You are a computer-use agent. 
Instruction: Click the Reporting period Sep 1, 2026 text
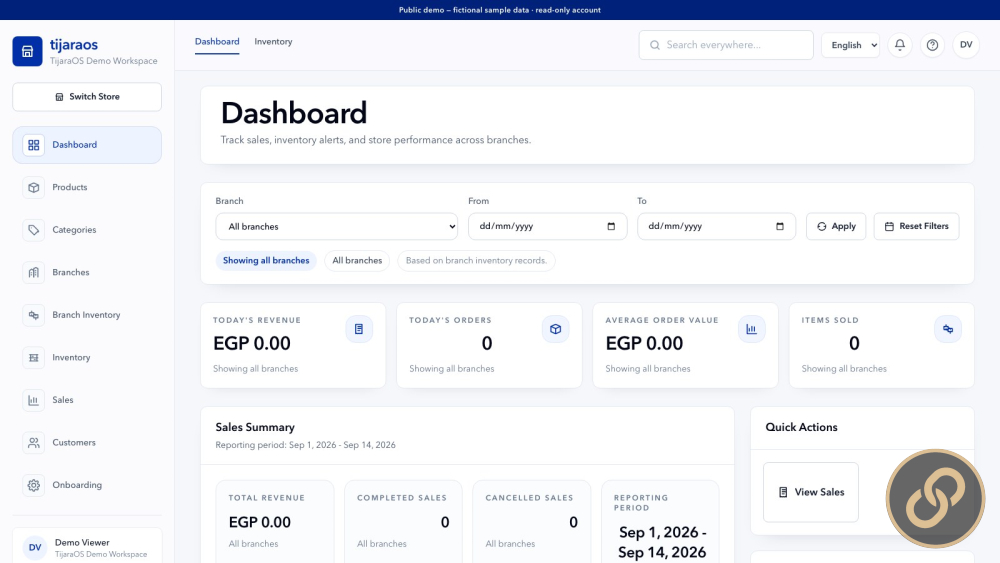click(x=305, y=445)
